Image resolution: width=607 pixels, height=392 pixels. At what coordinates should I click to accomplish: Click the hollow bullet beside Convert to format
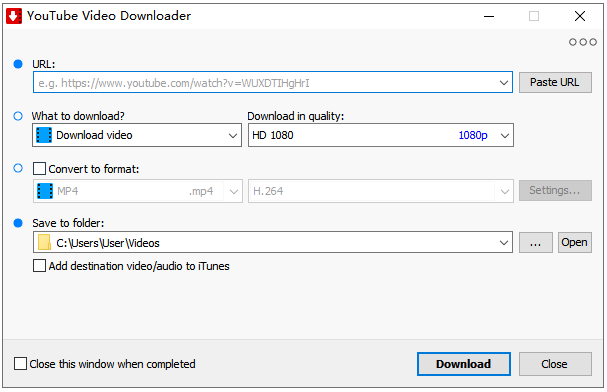coord(18,168)
